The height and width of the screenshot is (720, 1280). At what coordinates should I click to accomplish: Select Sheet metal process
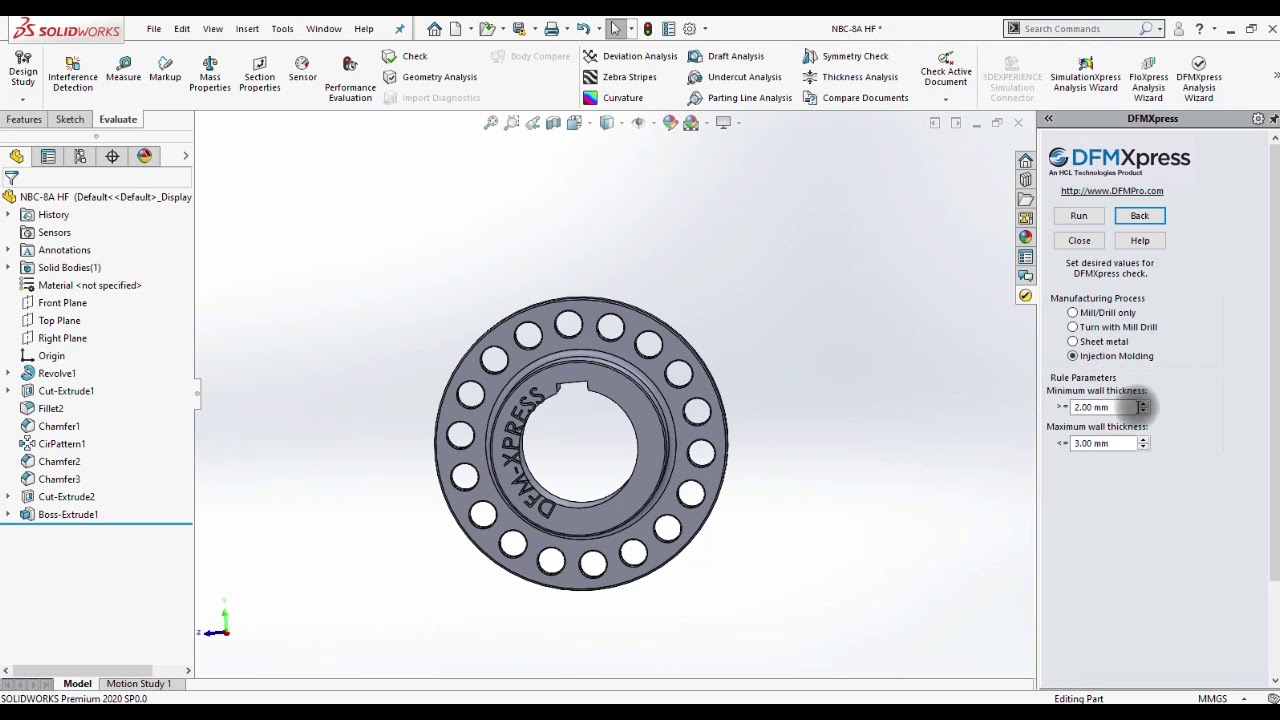(1072, 342)
